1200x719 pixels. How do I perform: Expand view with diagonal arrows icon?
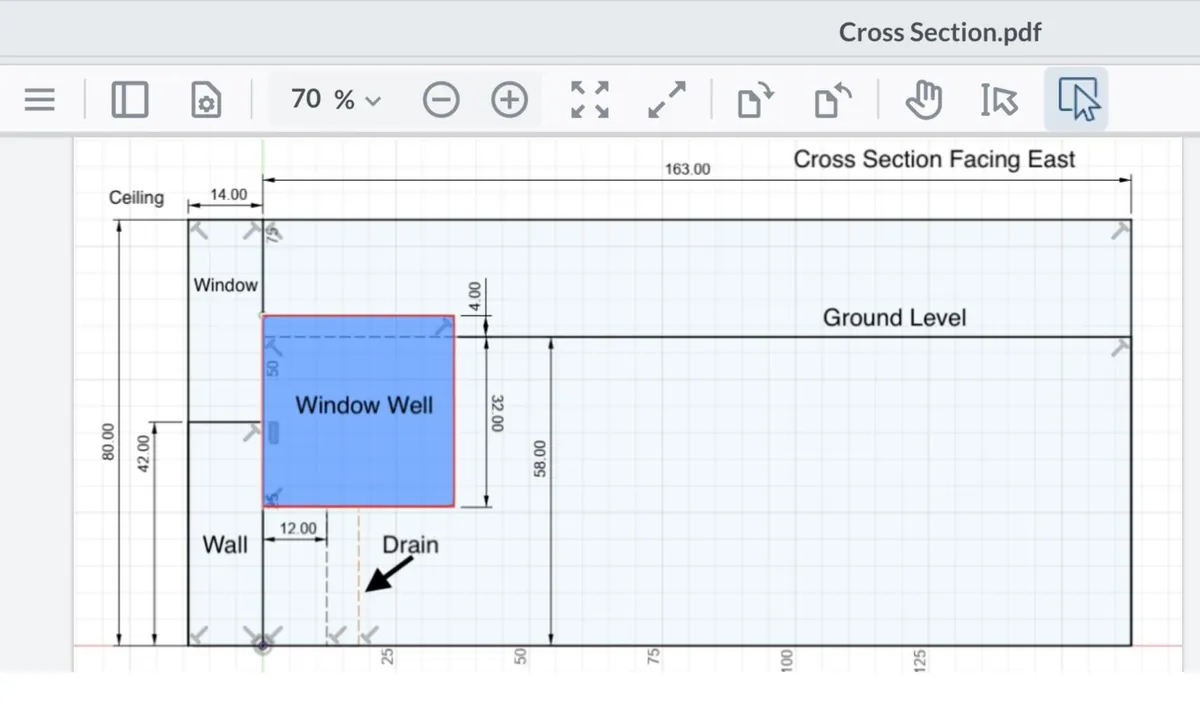coord(667,100)
